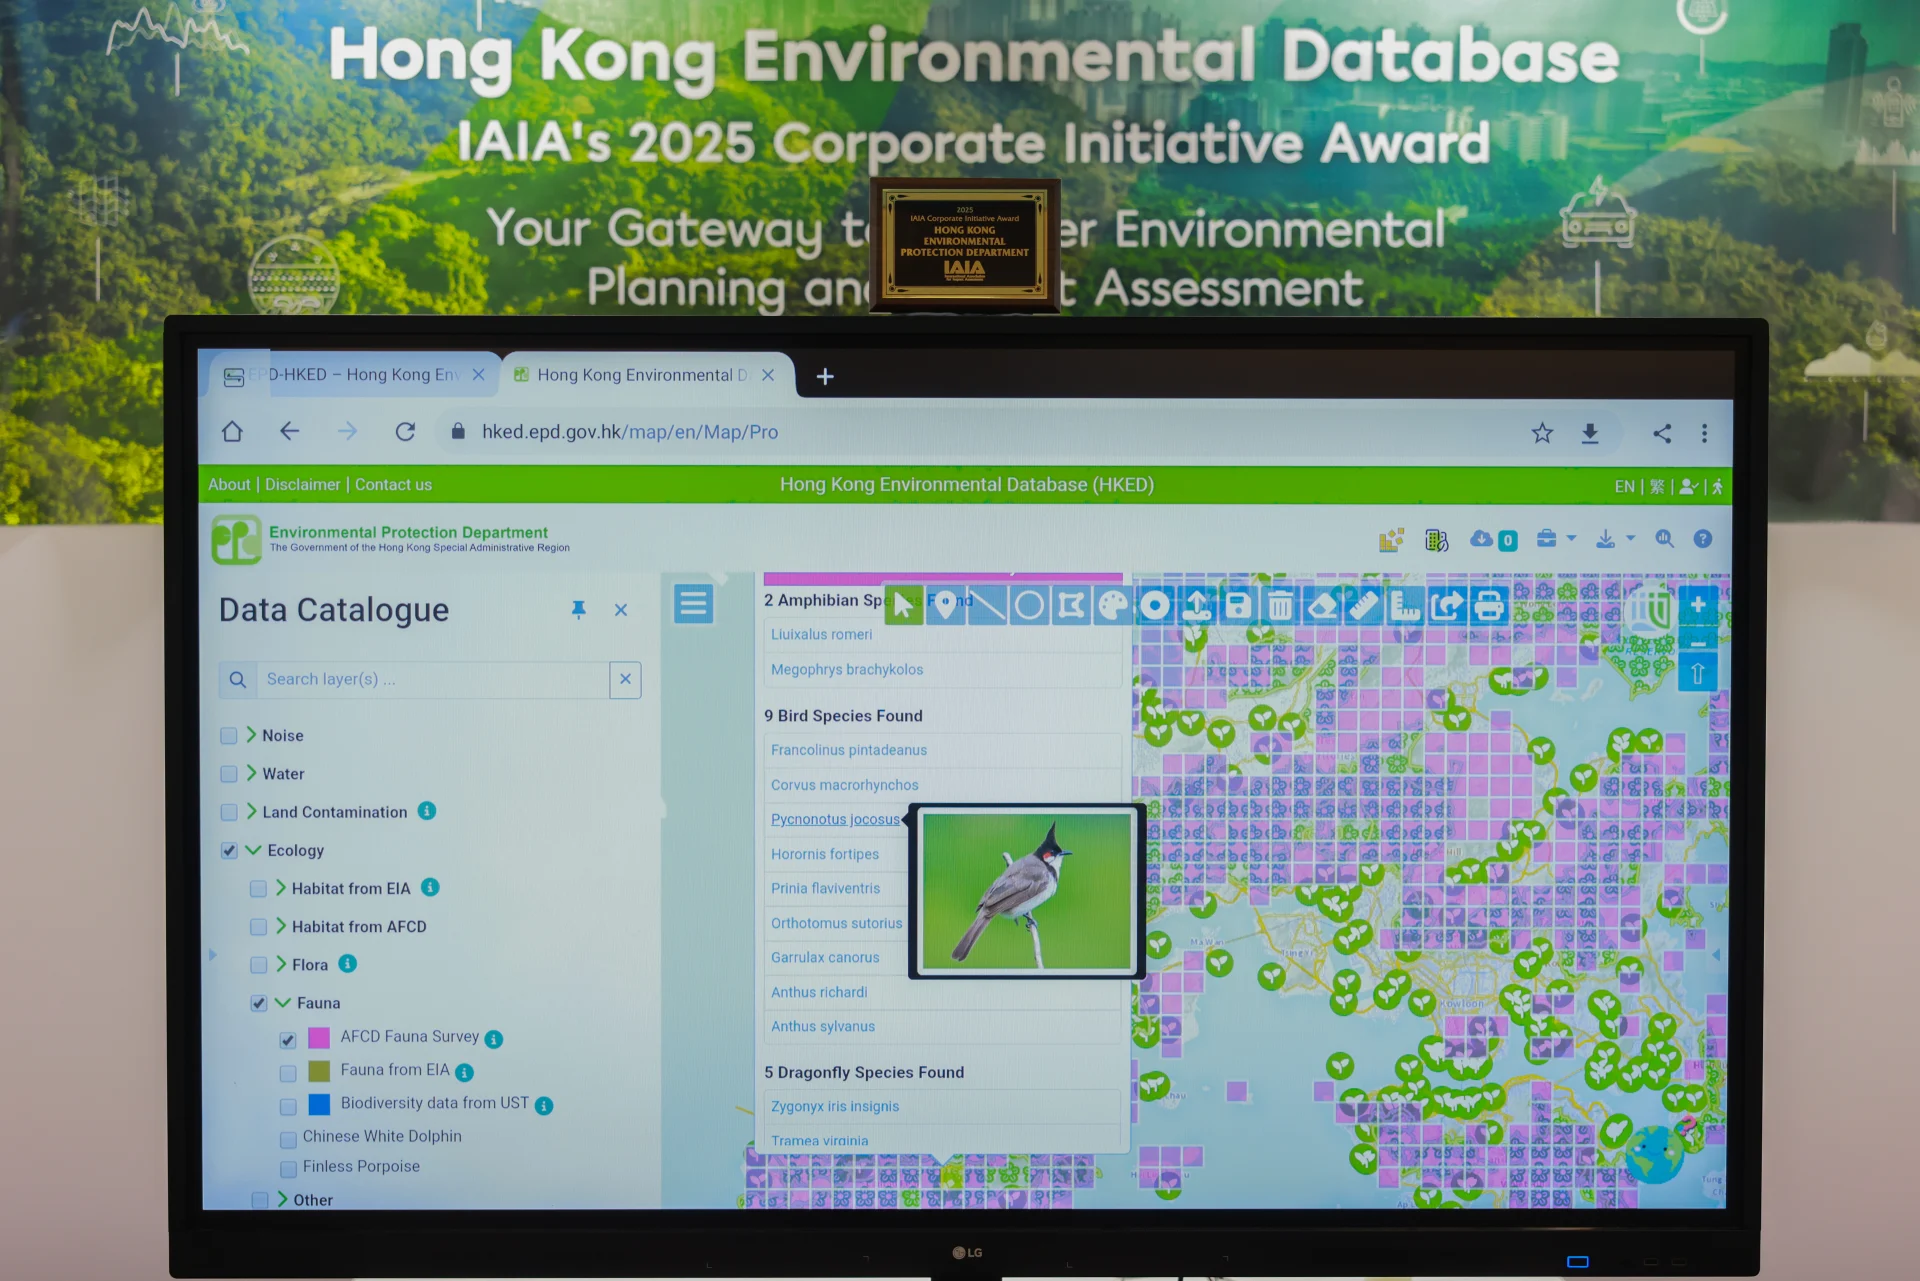Click the upload file tool icon
1920x1281 pixels.
[x=1197, y=605]
